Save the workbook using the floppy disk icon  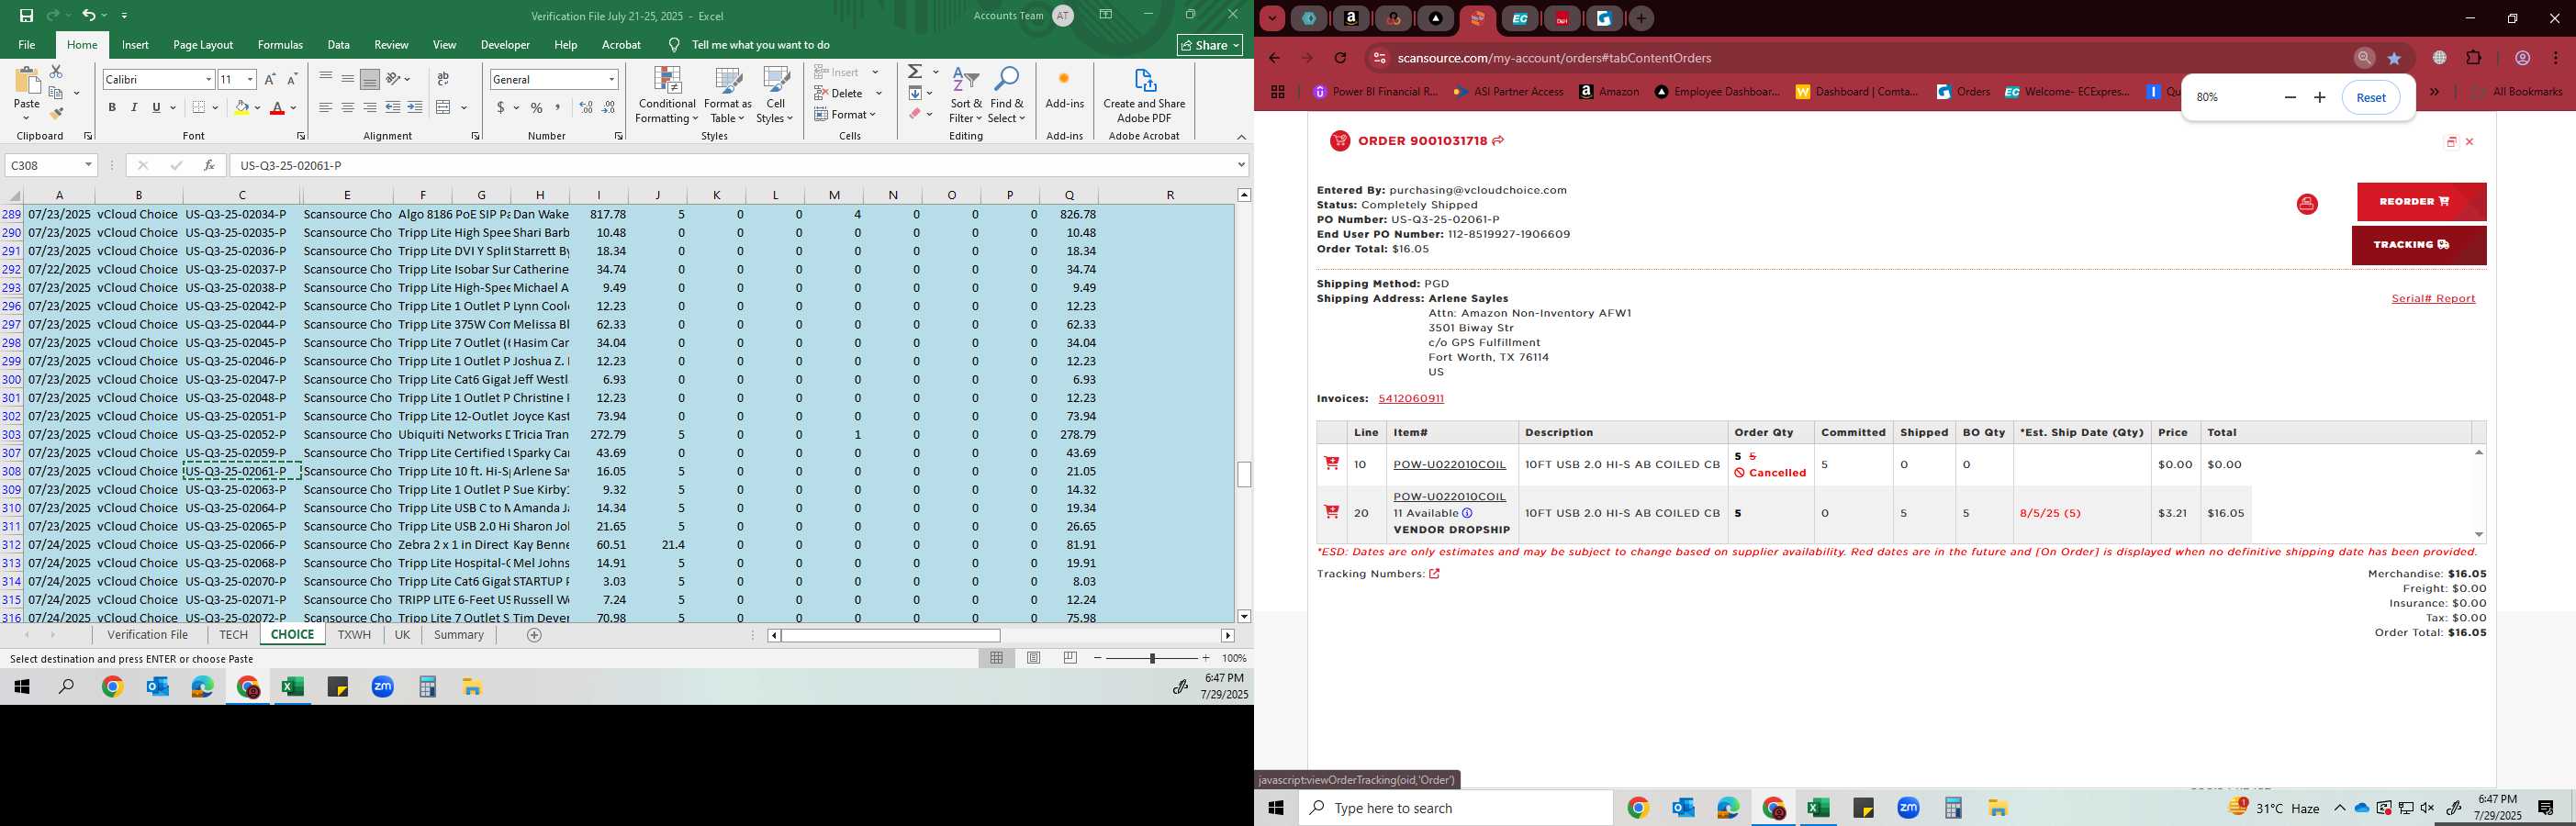pyautogui.click(x=27, y=15)
